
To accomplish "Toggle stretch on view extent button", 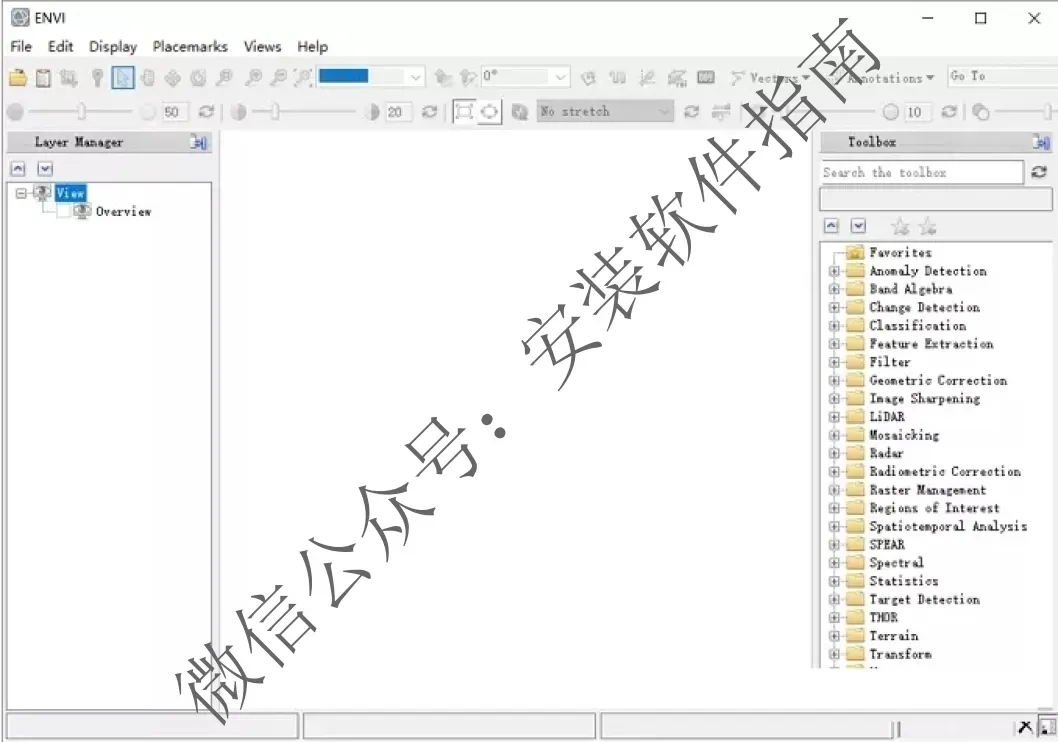I will click(464, 111).
